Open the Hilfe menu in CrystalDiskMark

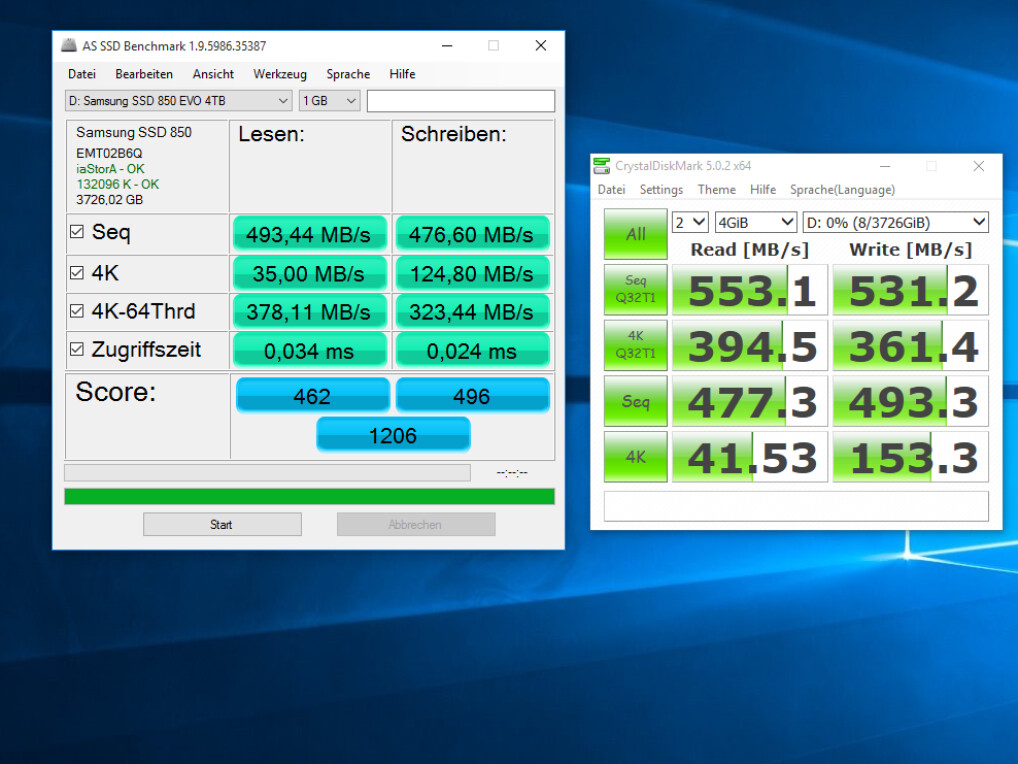[x=763, y=190]
